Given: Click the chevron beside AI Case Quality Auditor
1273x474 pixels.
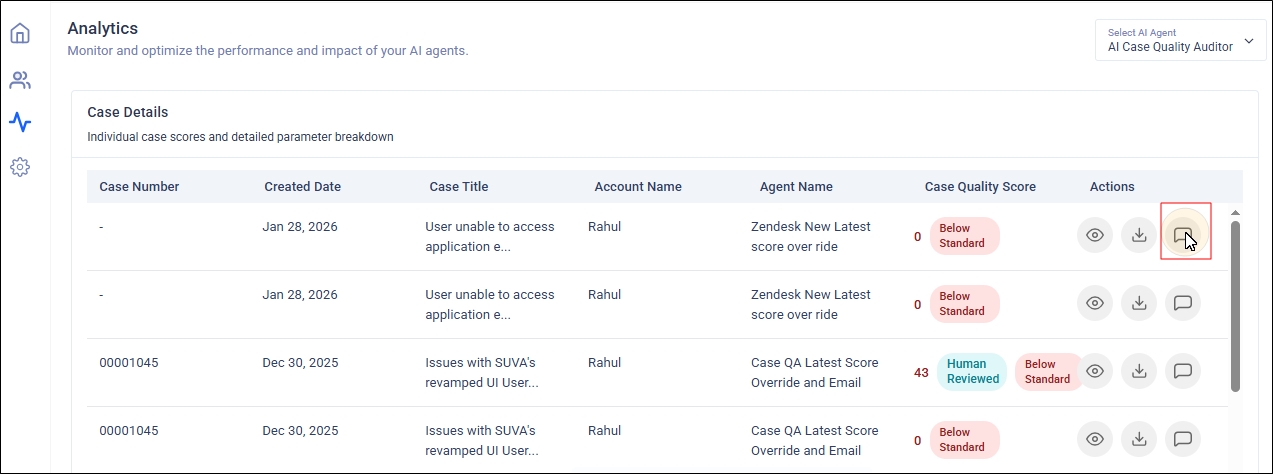Looking at the screenshot, I should [1249, 42].
